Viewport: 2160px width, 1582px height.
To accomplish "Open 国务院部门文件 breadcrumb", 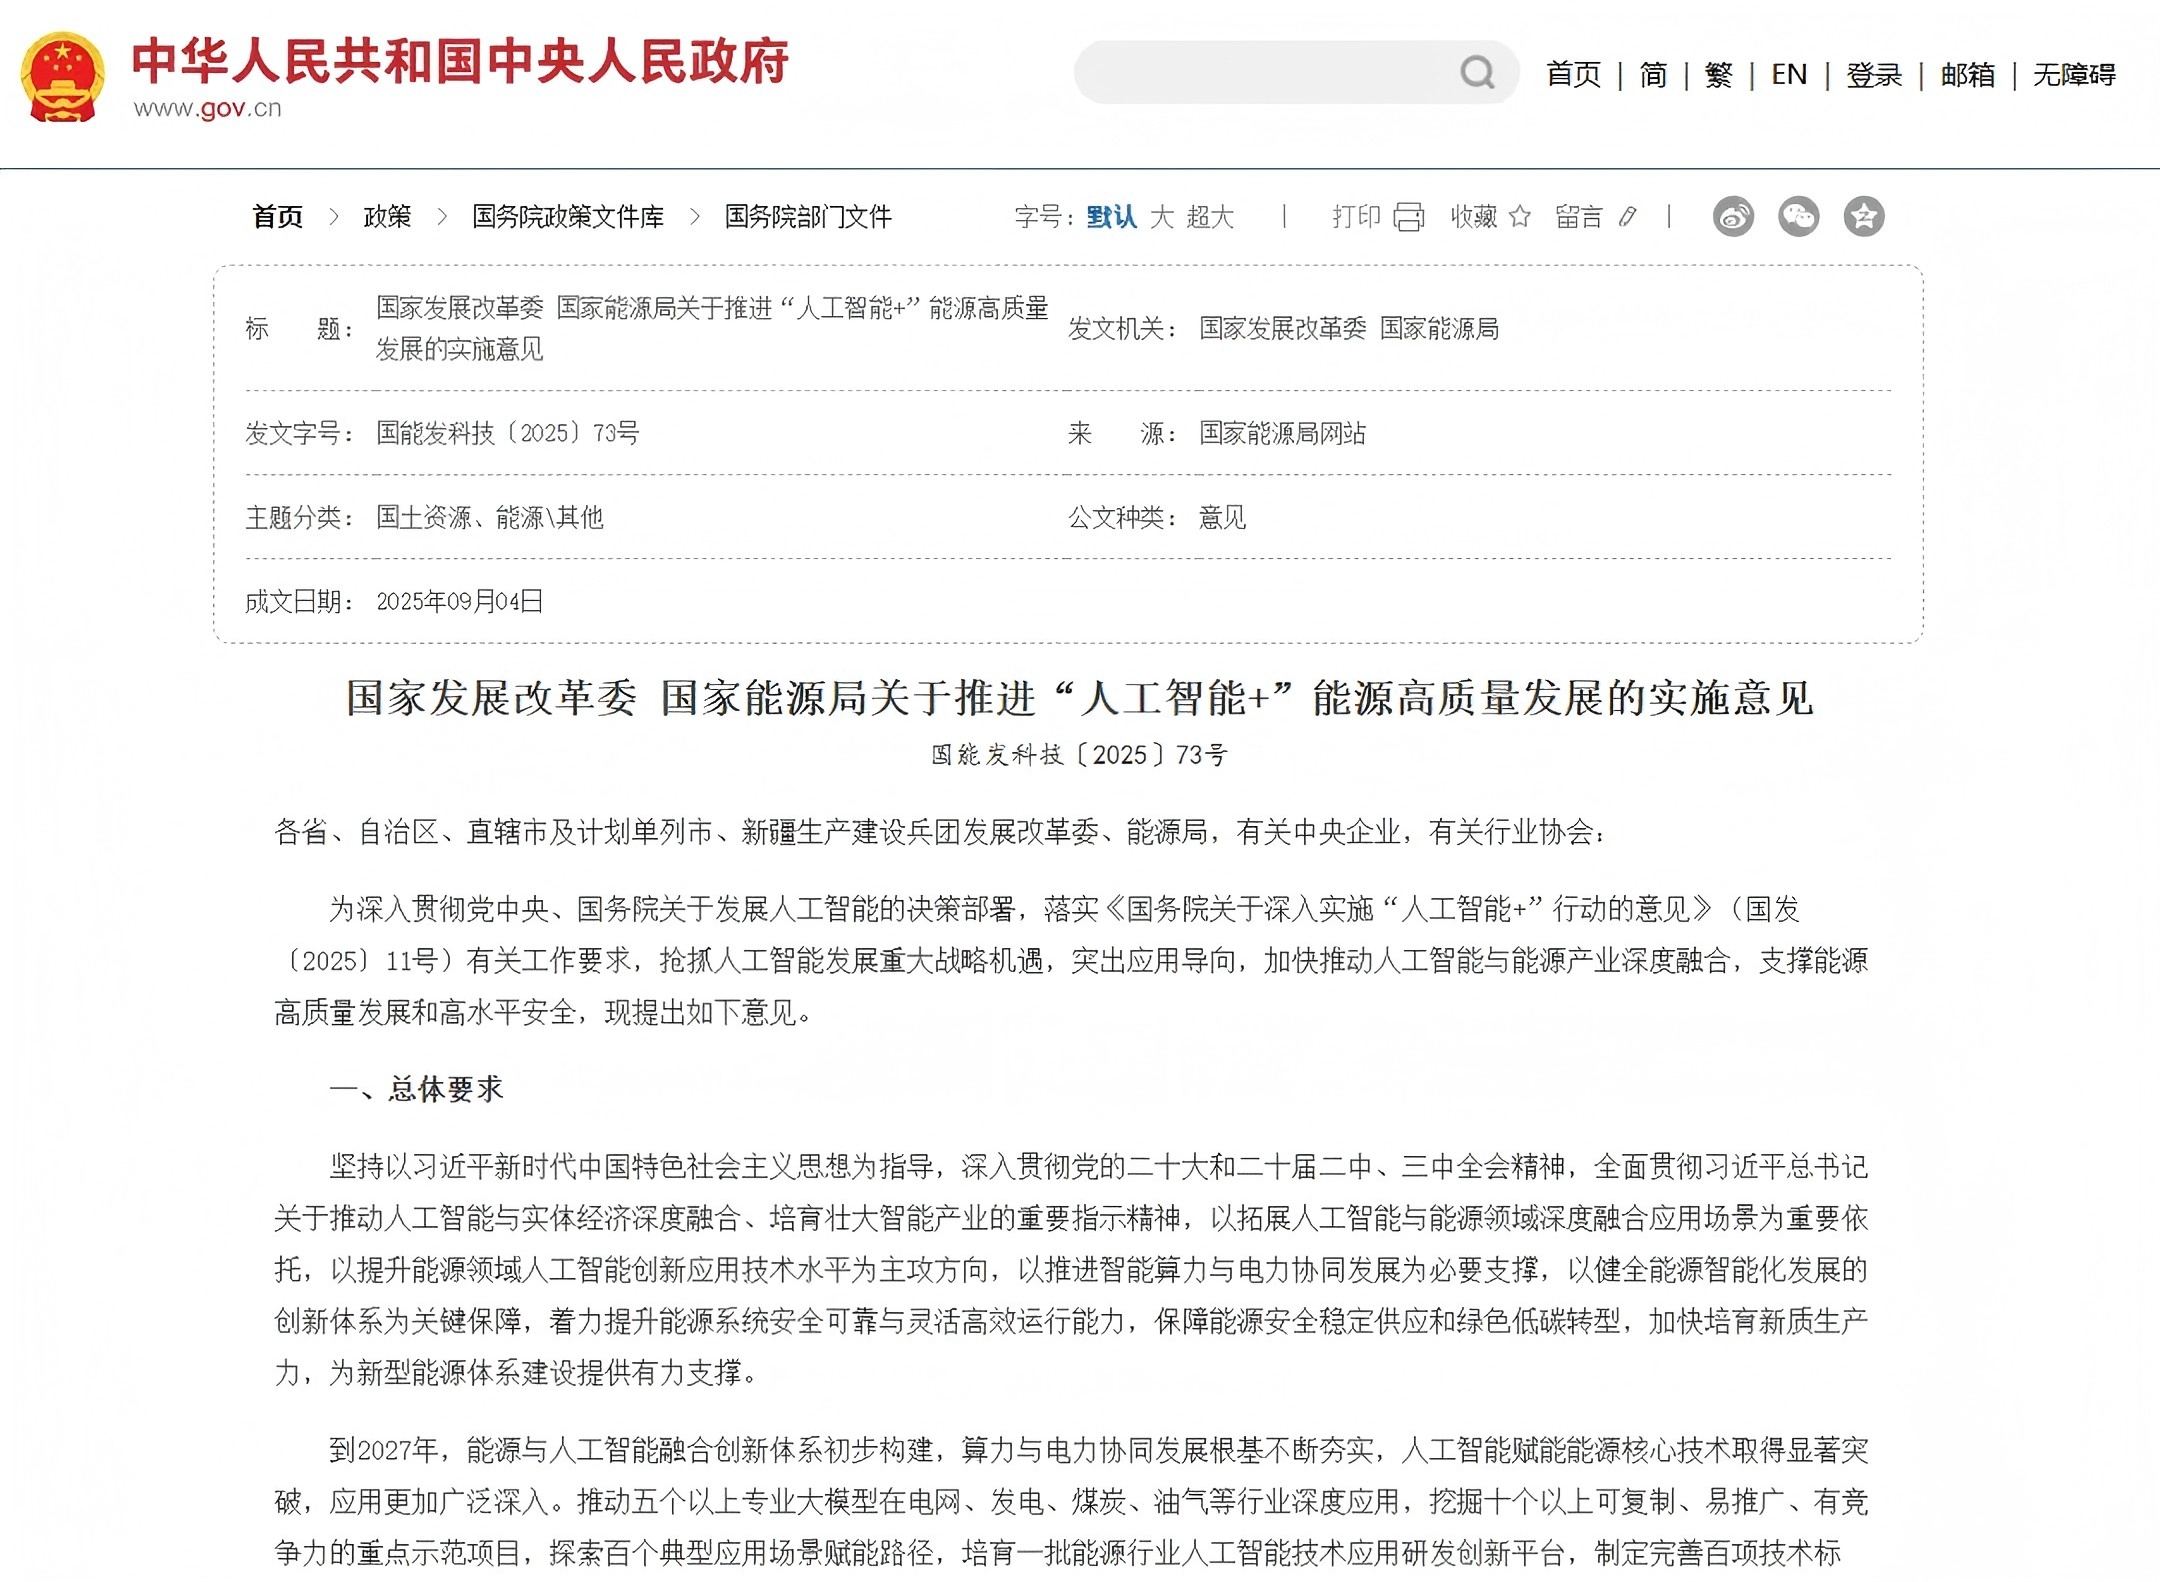I will tap(808, 217).
